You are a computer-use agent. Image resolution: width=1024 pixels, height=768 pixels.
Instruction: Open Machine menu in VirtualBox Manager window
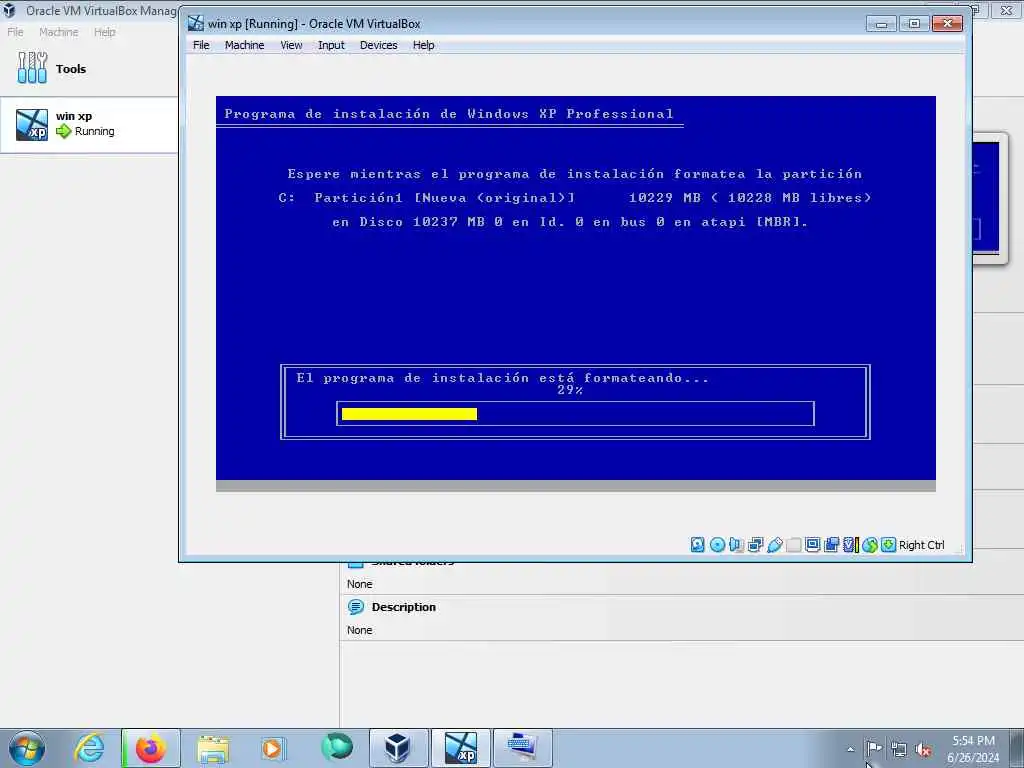[59, 32]
